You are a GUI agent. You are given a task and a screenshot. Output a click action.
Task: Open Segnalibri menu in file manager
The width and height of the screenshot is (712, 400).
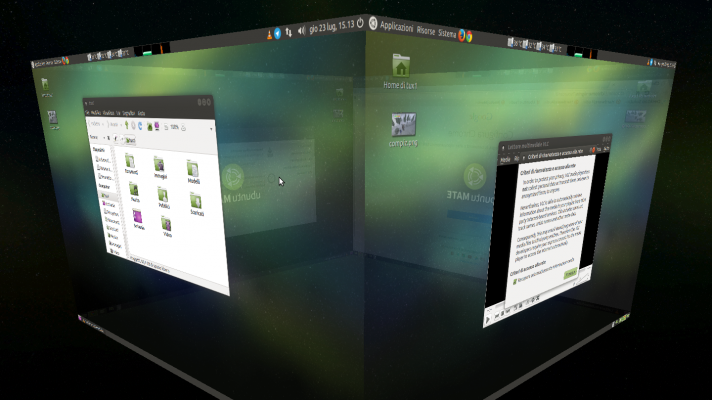point(129,113)
